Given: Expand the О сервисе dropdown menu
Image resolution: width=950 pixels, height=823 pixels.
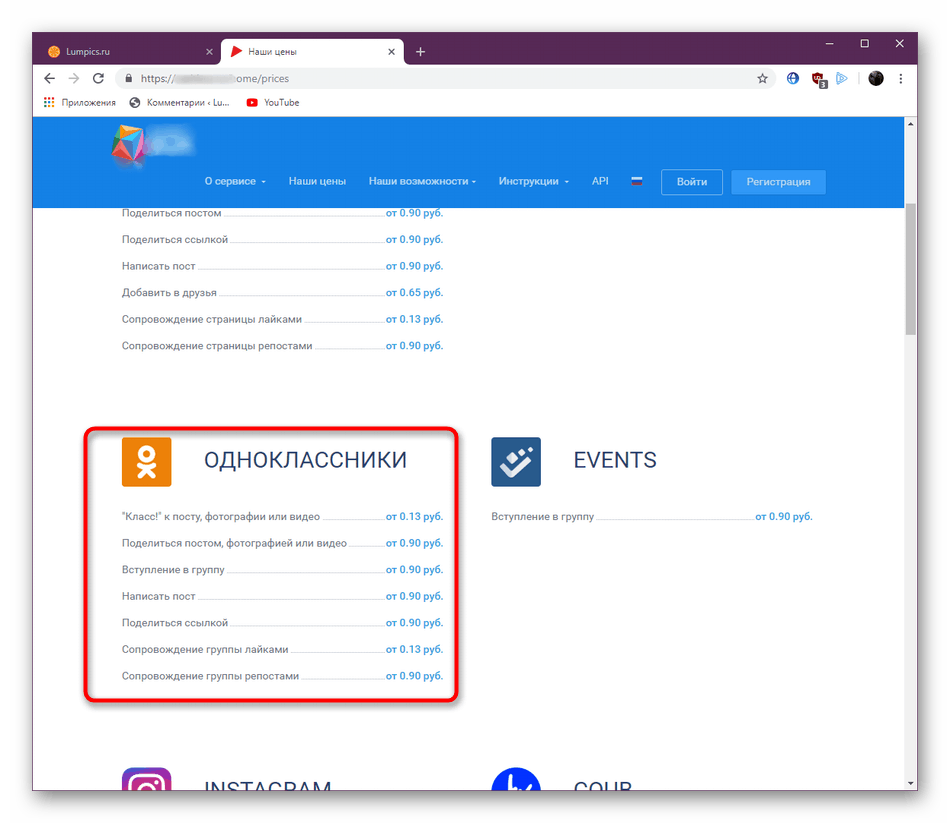Looking at the screenshot, I should [235, 181].
